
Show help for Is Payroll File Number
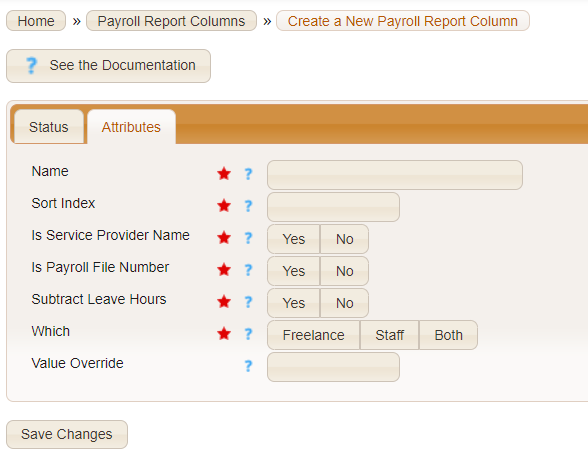248,270
